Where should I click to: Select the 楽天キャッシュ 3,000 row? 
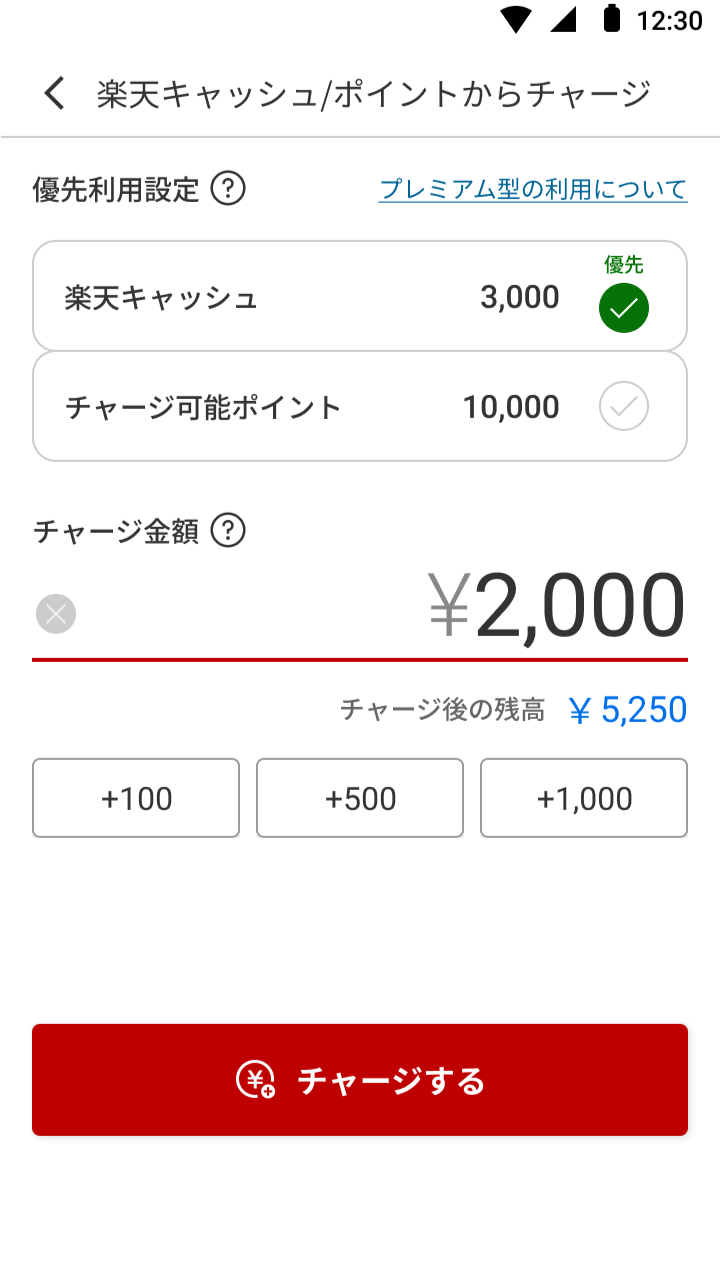300,297
